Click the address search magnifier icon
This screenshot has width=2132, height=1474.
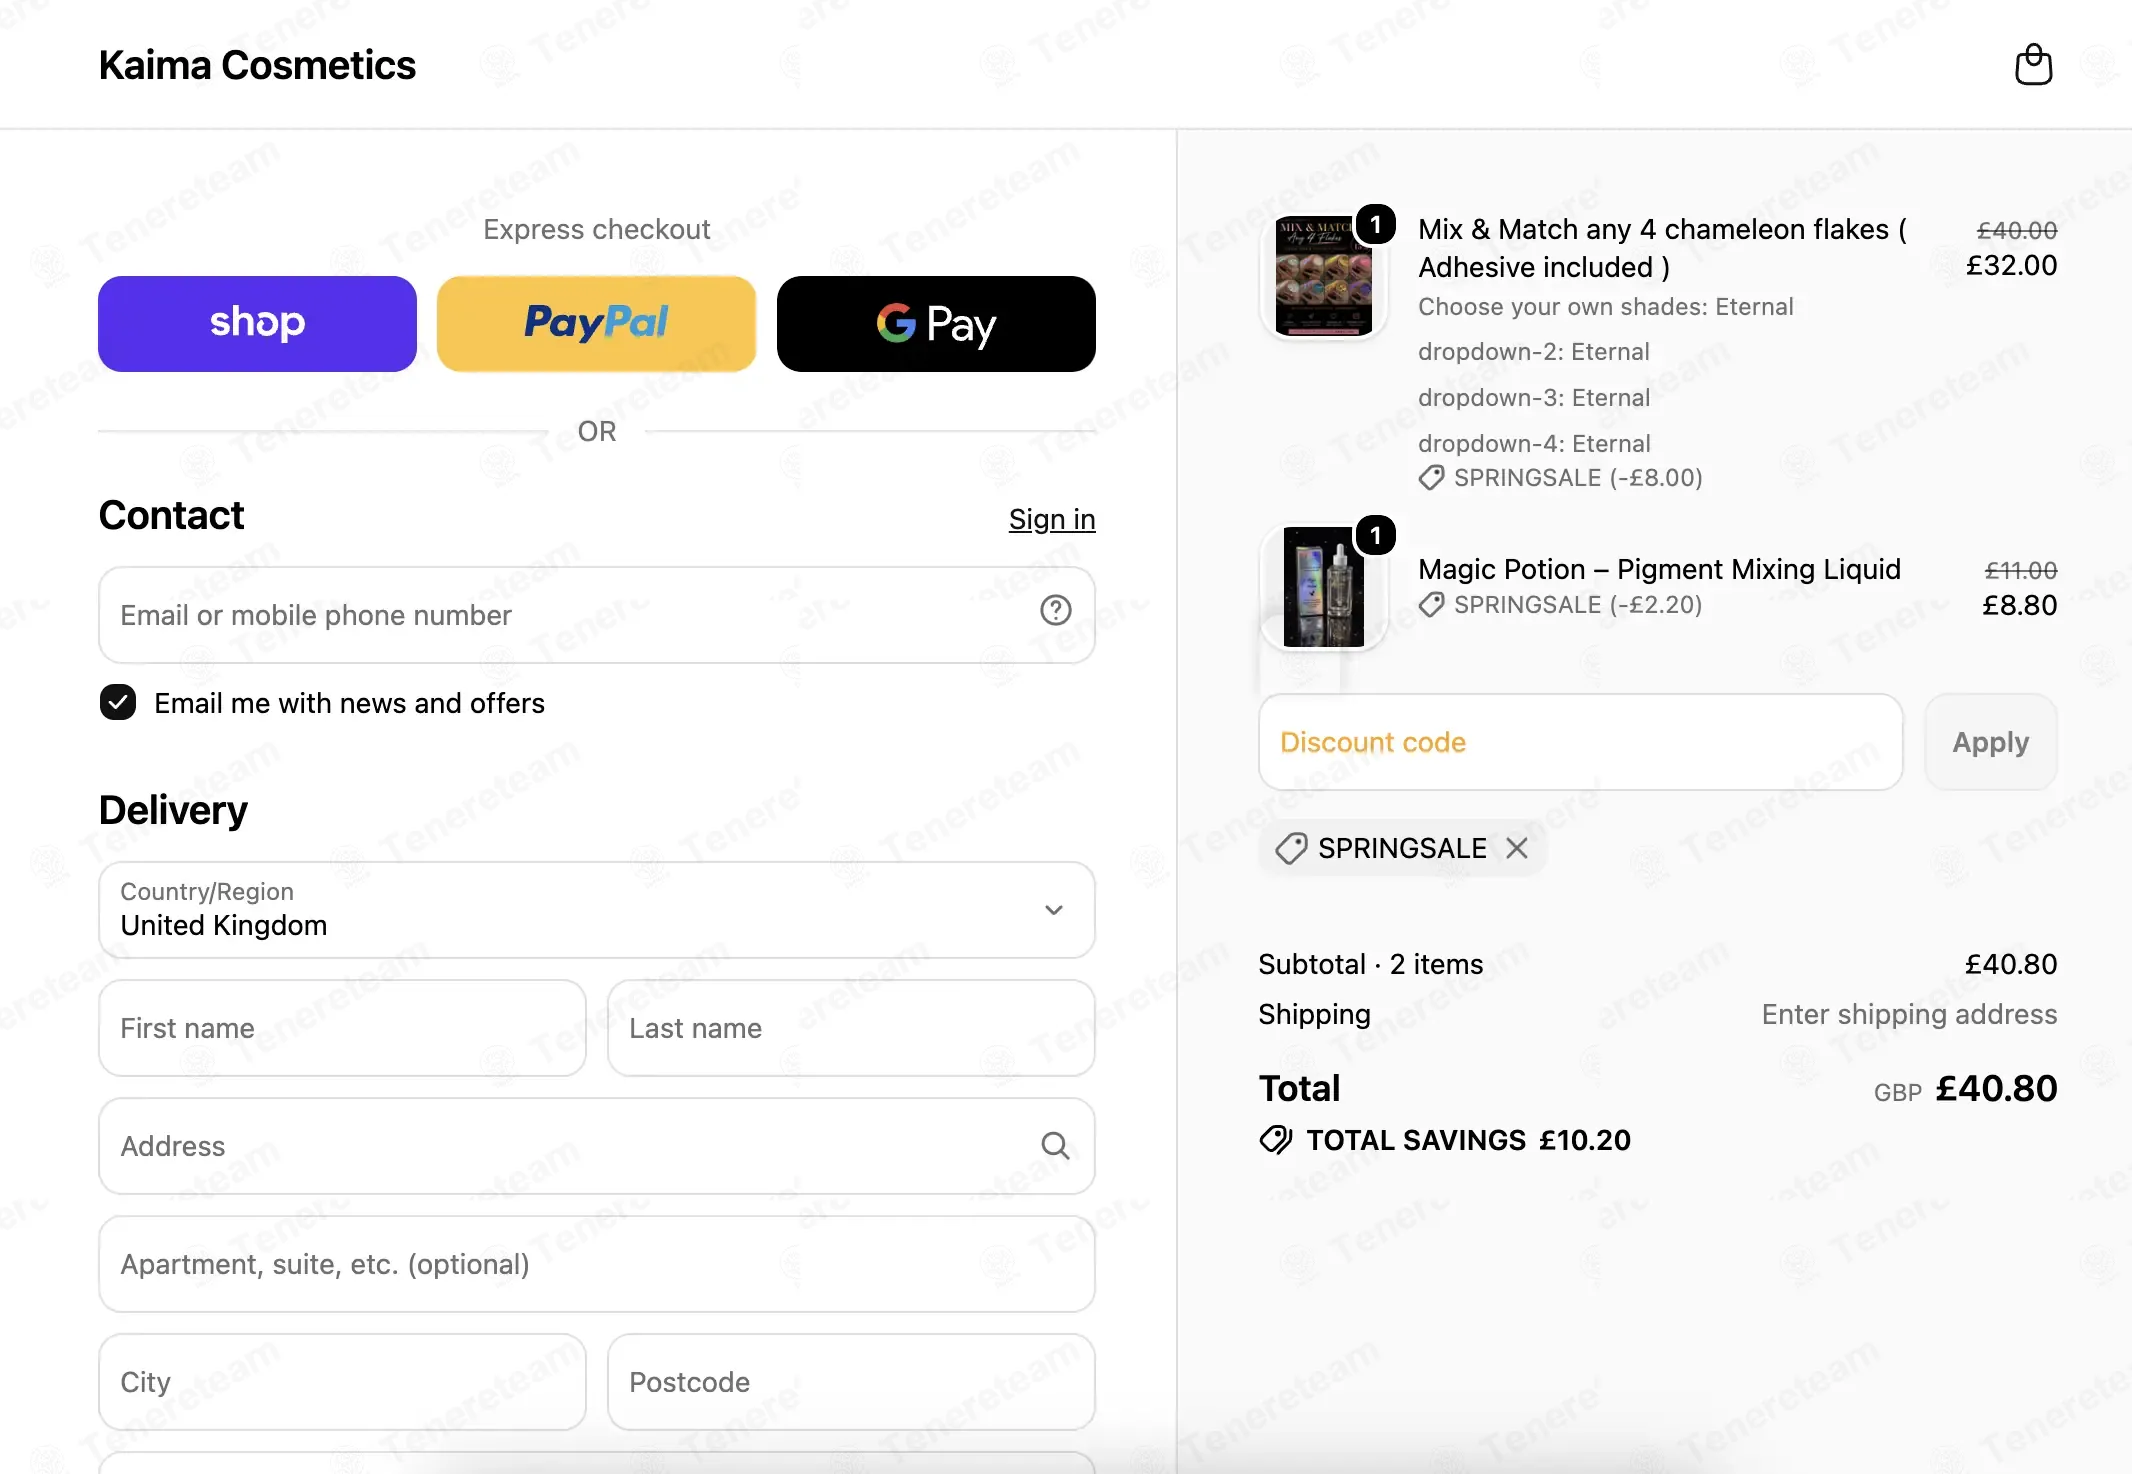(x=1055, y=1146)
